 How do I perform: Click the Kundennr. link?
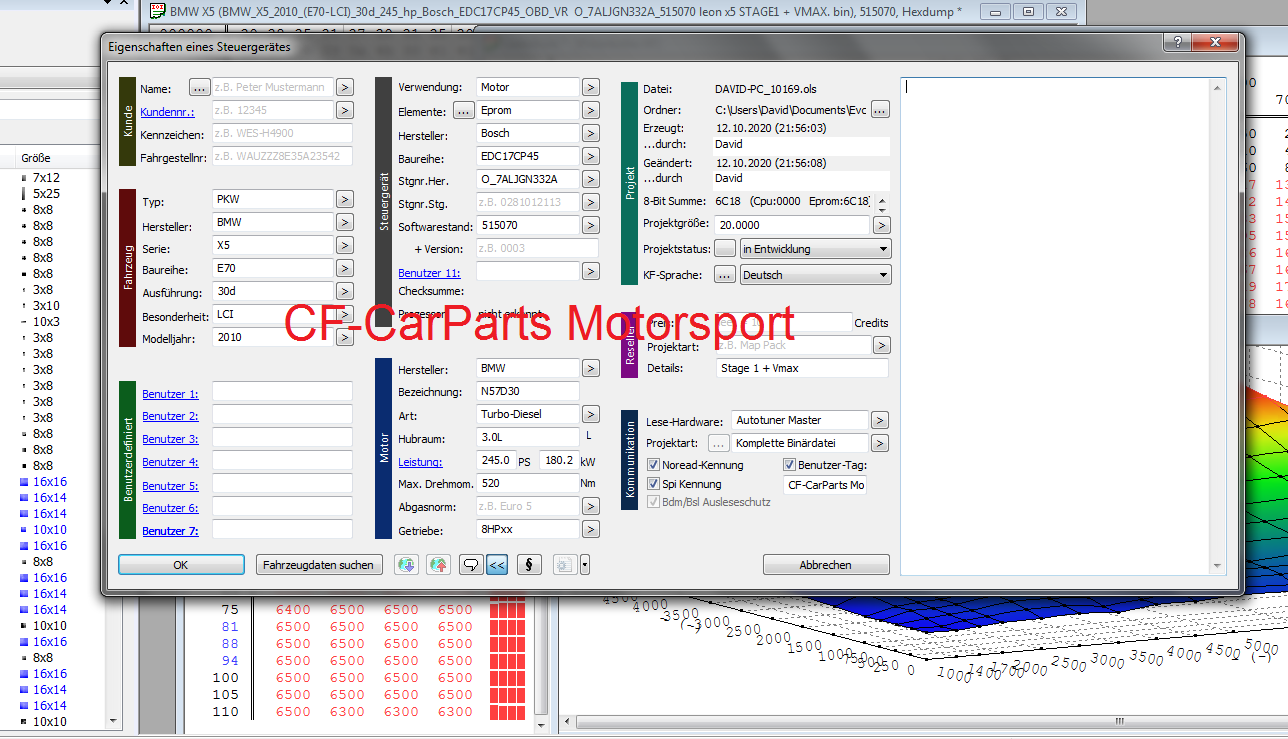tap(168, 112)
